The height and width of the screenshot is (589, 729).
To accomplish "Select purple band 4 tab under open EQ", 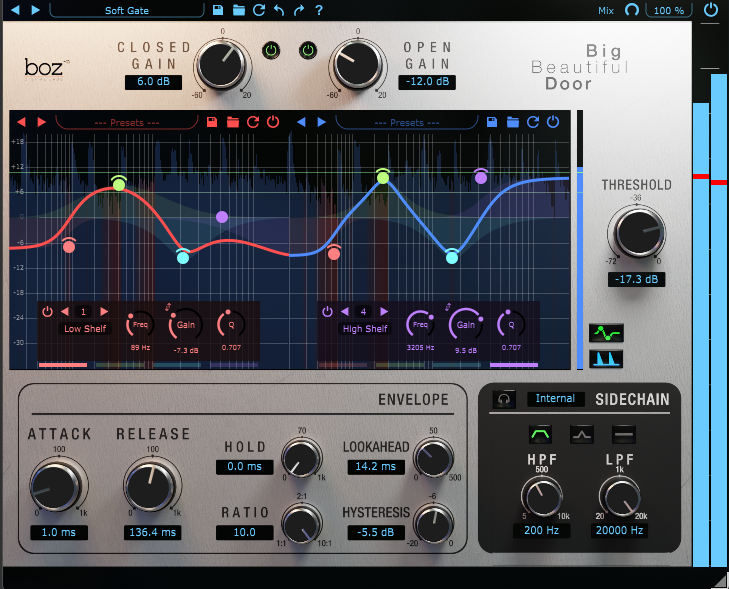I will tap(514, 365).
